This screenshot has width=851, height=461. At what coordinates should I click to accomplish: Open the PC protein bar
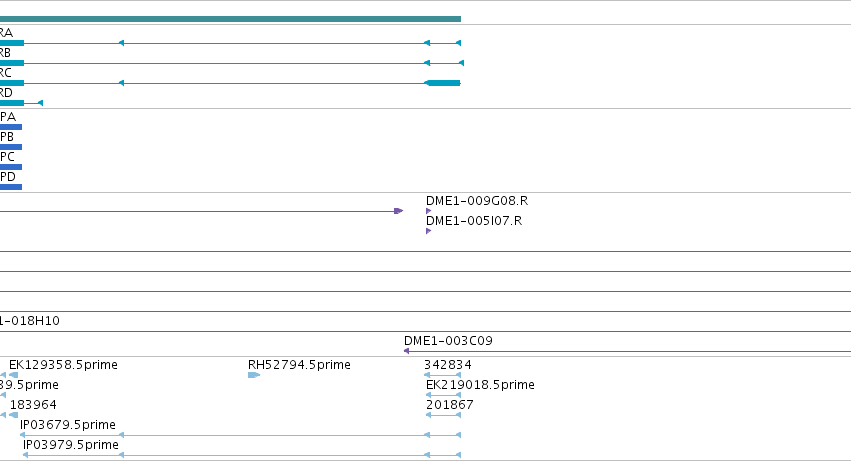click(x=11, y=167)
